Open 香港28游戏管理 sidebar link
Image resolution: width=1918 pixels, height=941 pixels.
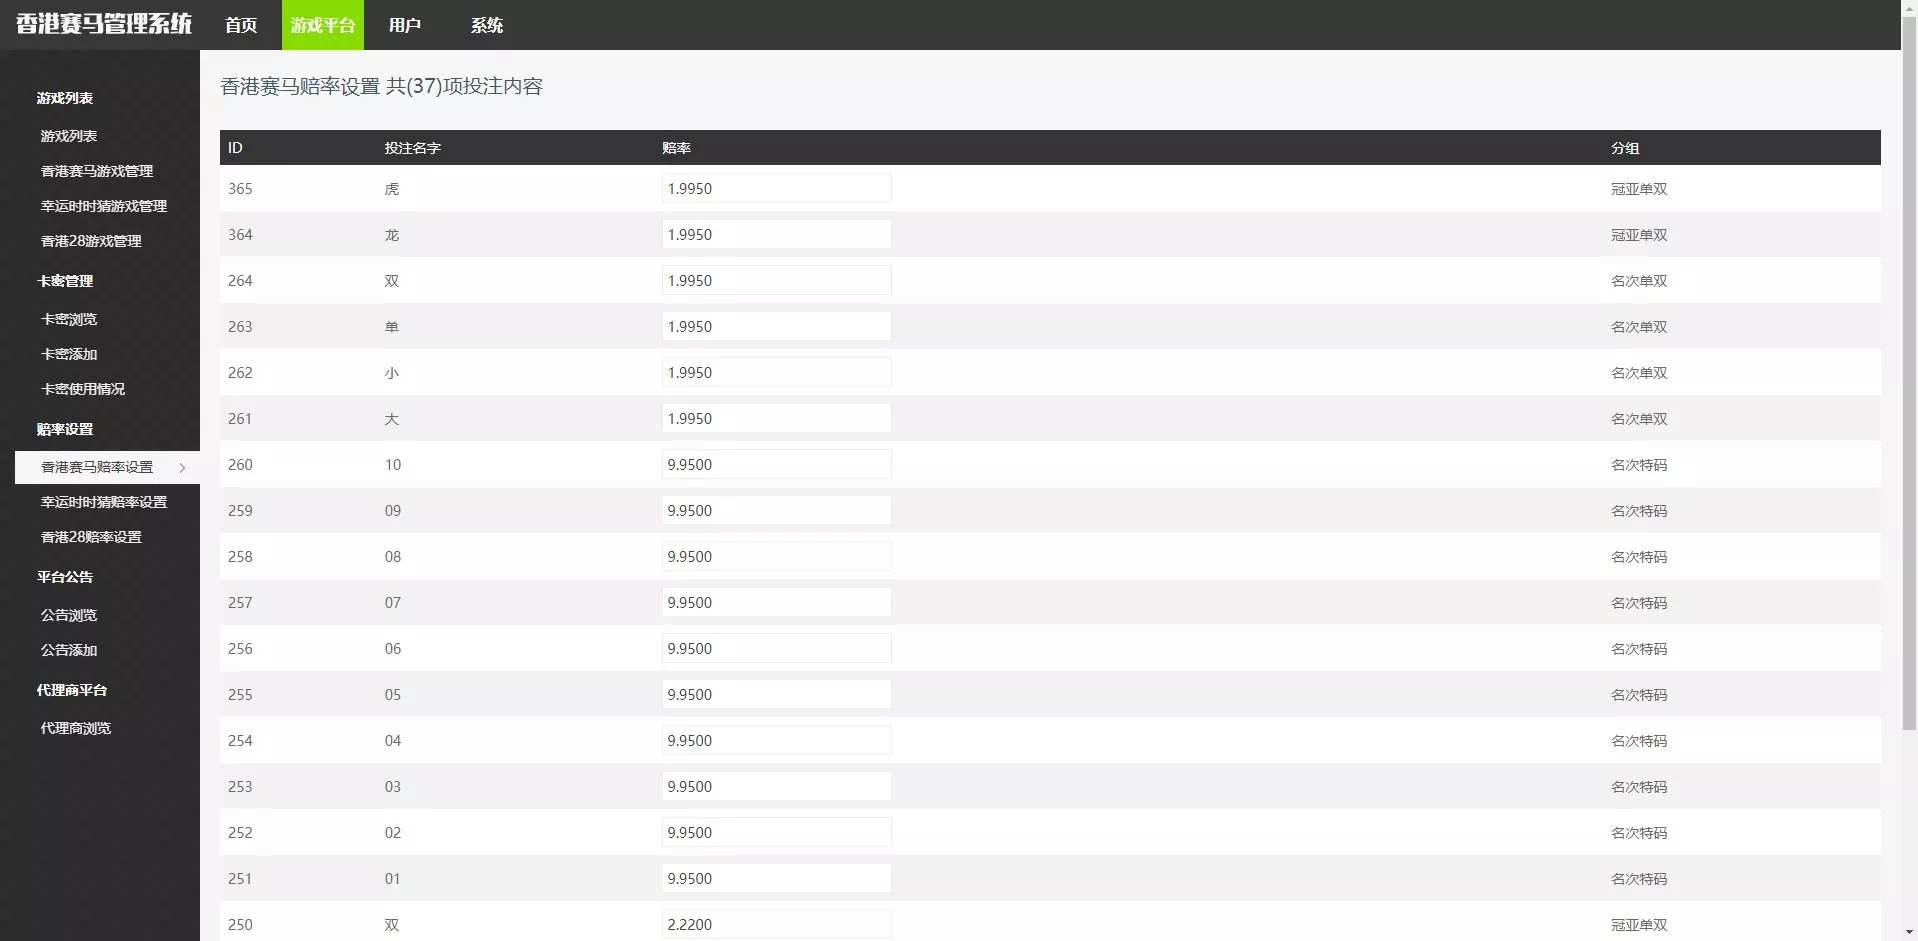coord(91,241)
